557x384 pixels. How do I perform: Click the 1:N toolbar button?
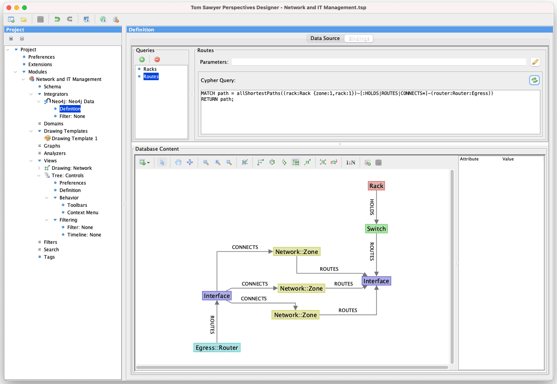(x=351, y=162)
